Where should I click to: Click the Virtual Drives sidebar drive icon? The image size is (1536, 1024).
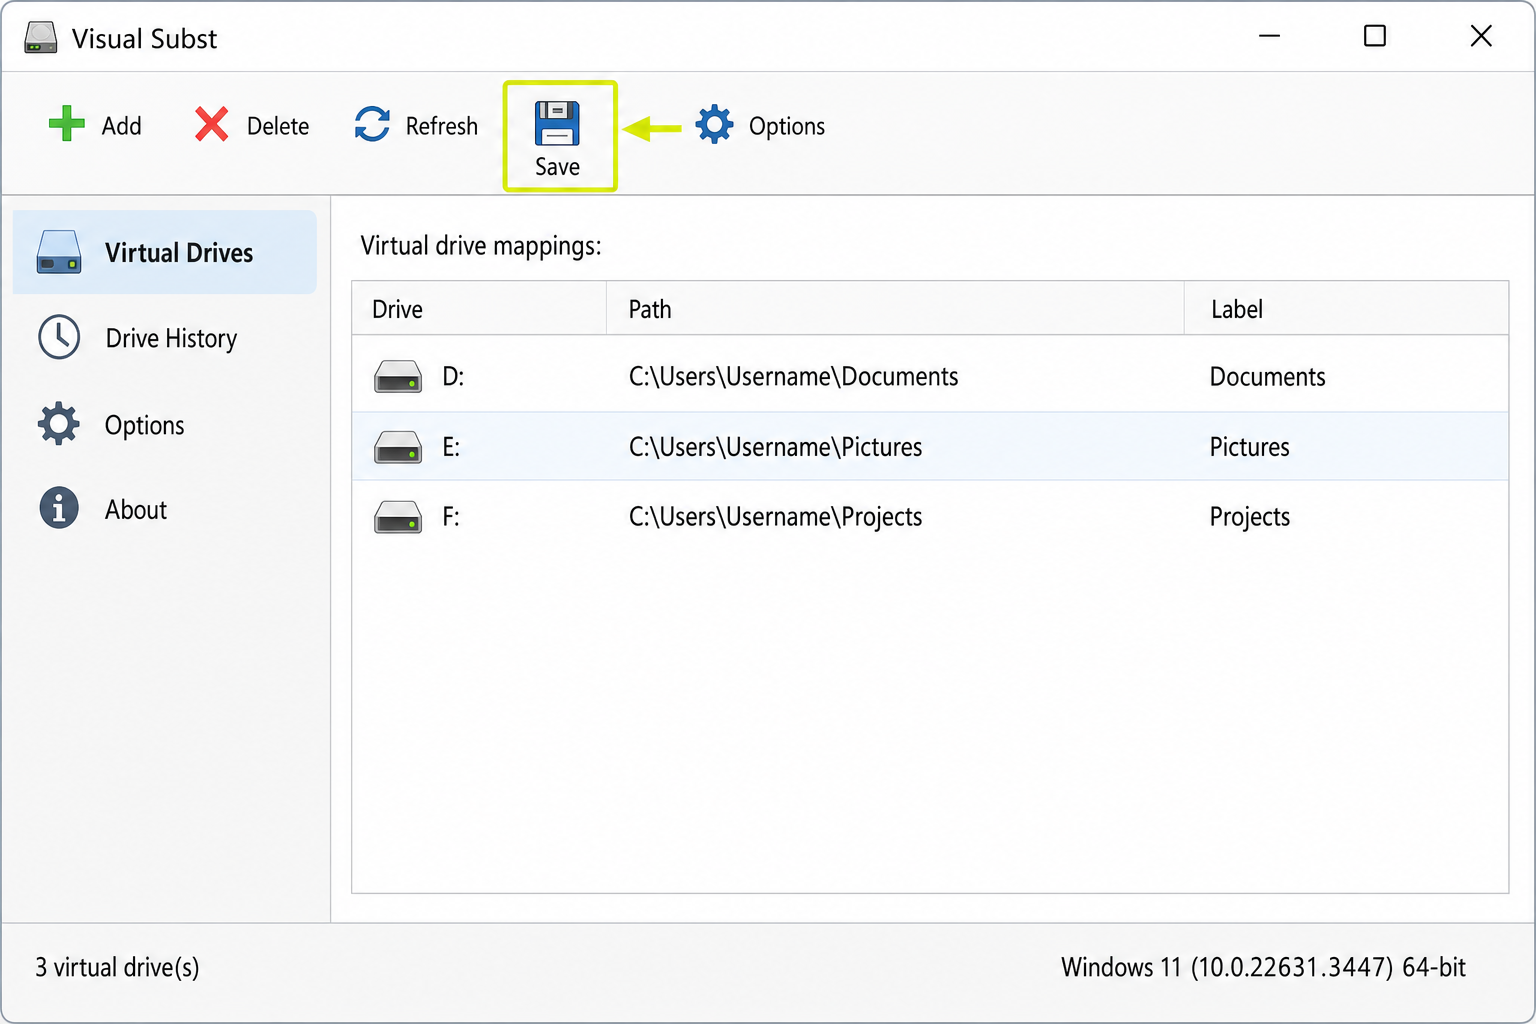[59, 252]
